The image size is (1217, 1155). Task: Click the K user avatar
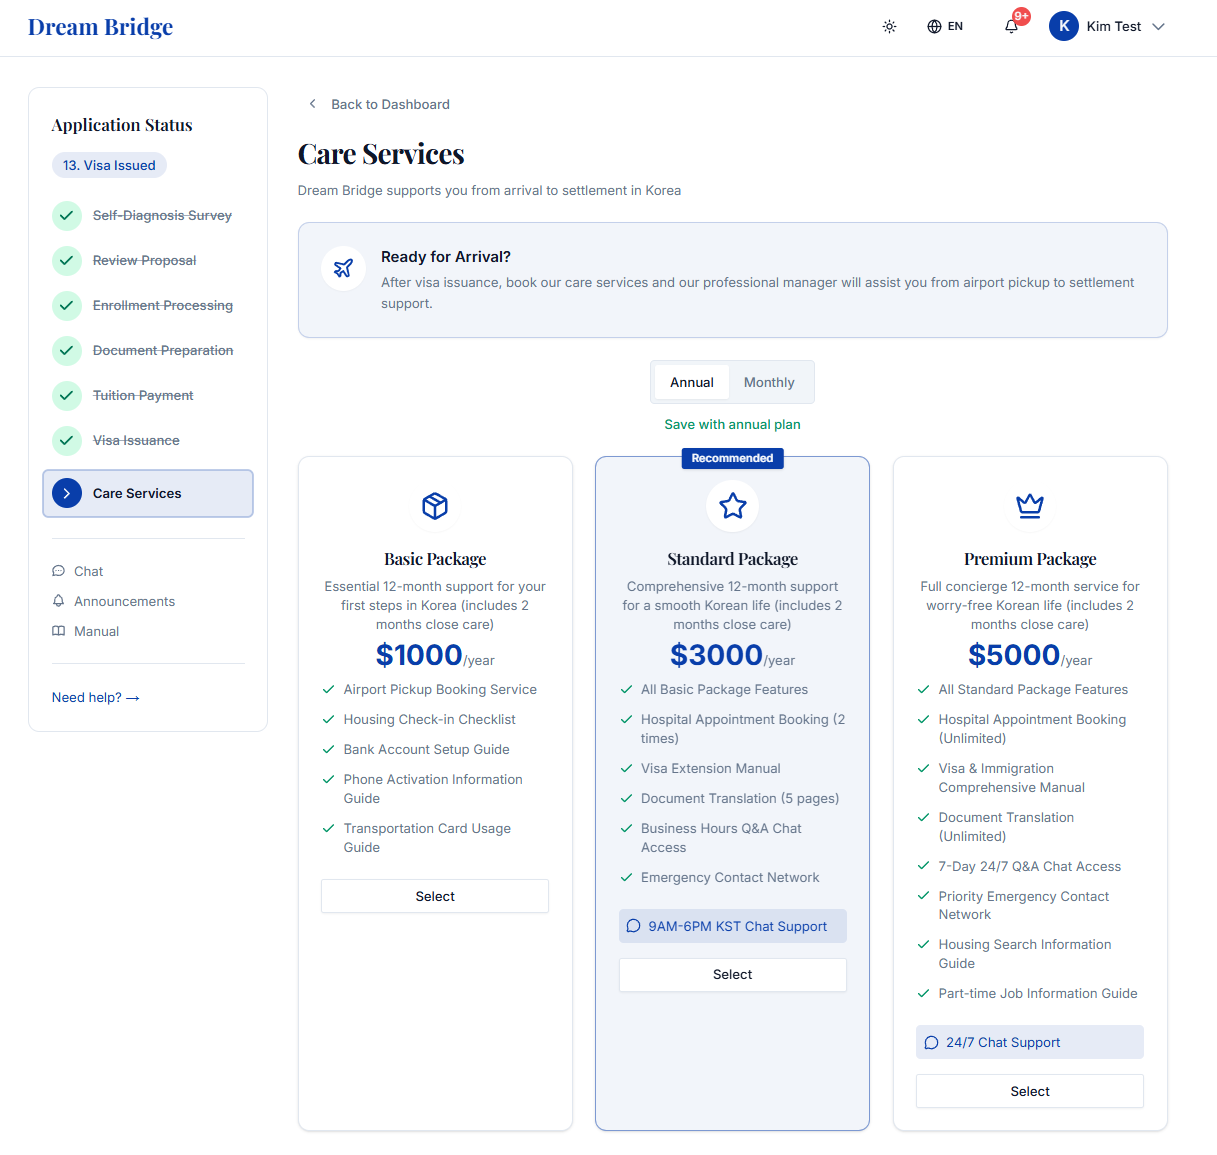pos(1064,27)
